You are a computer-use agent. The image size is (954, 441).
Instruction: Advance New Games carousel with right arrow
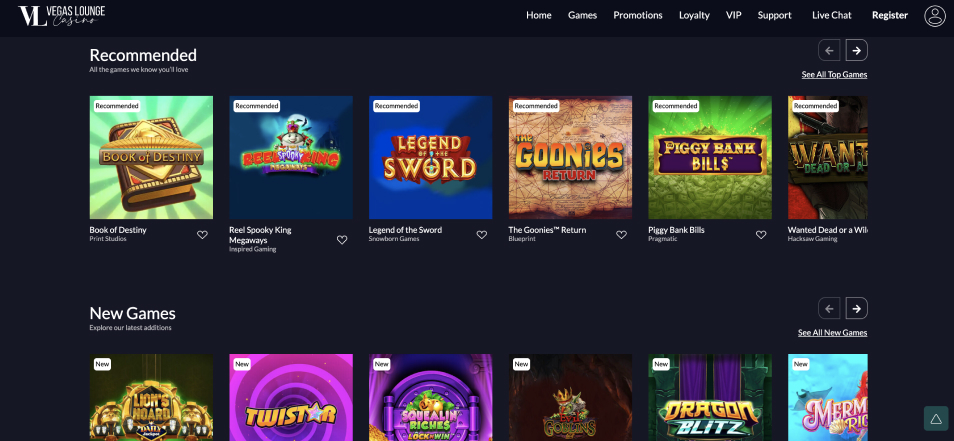pos(857,308)
